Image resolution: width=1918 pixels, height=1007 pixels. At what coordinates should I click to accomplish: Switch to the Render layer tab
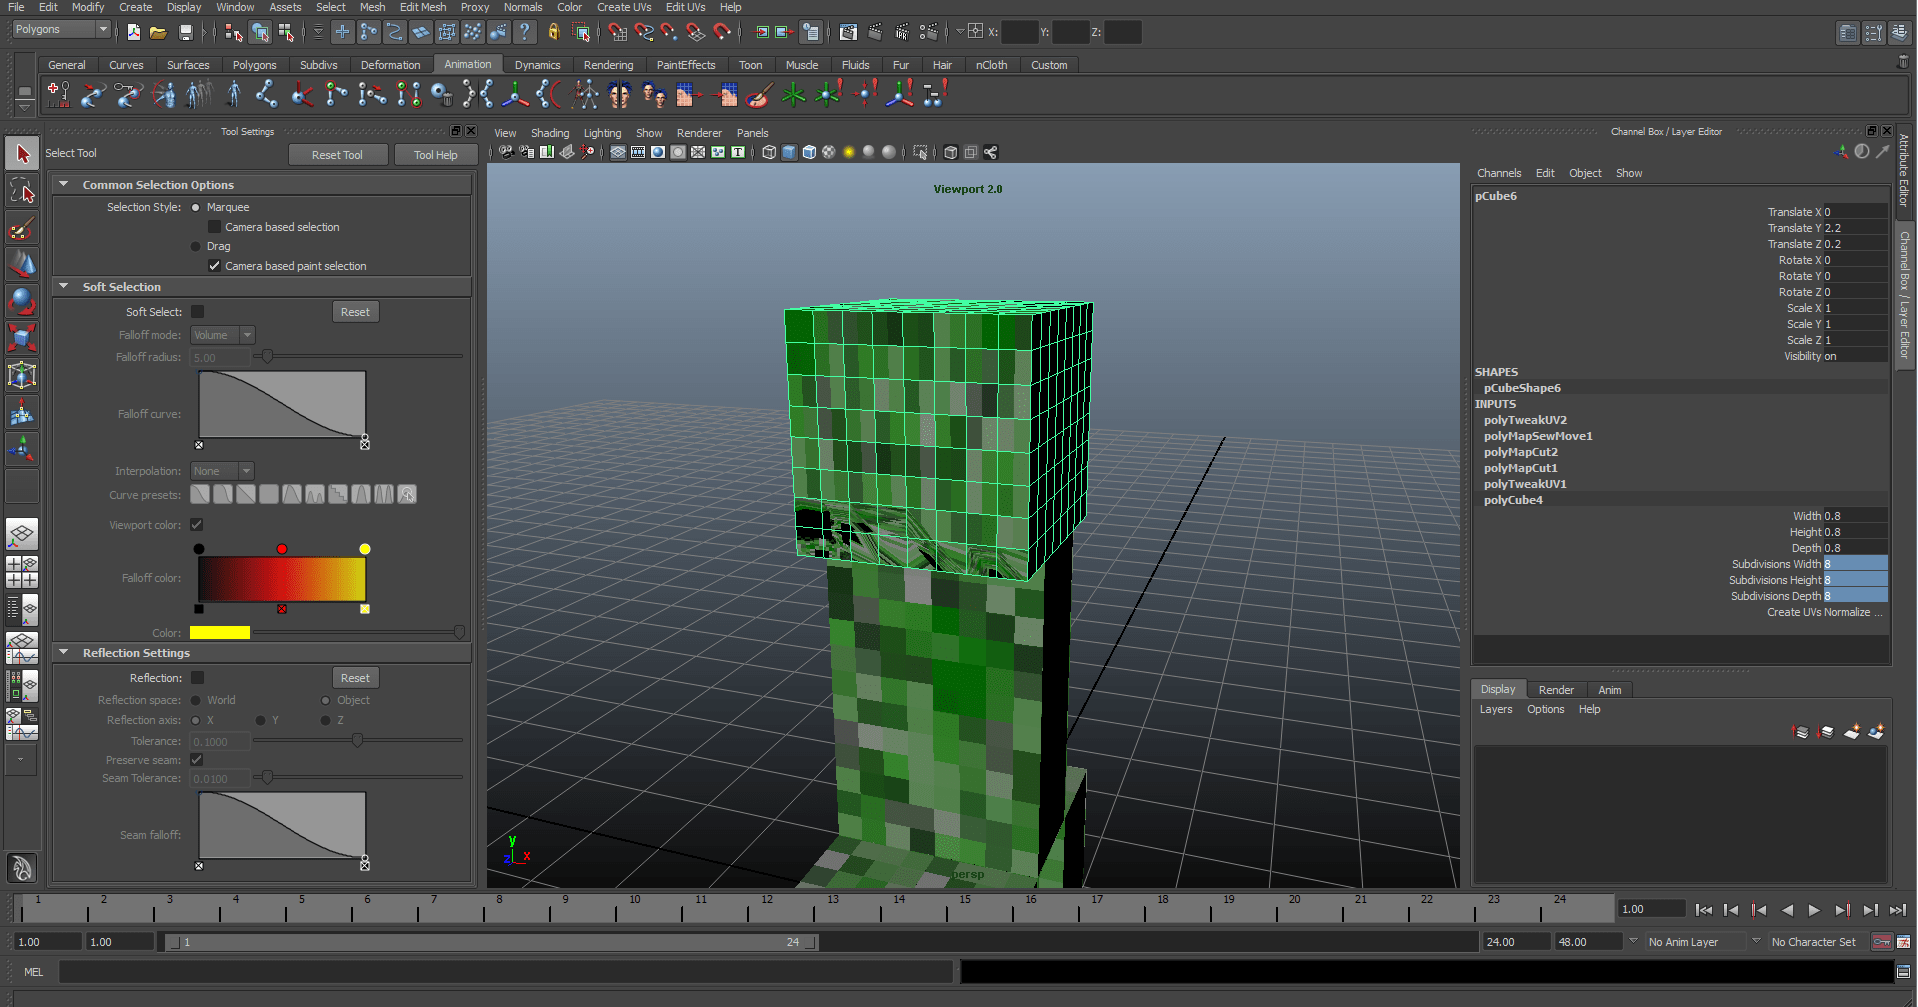click(x=1556, y=690)
